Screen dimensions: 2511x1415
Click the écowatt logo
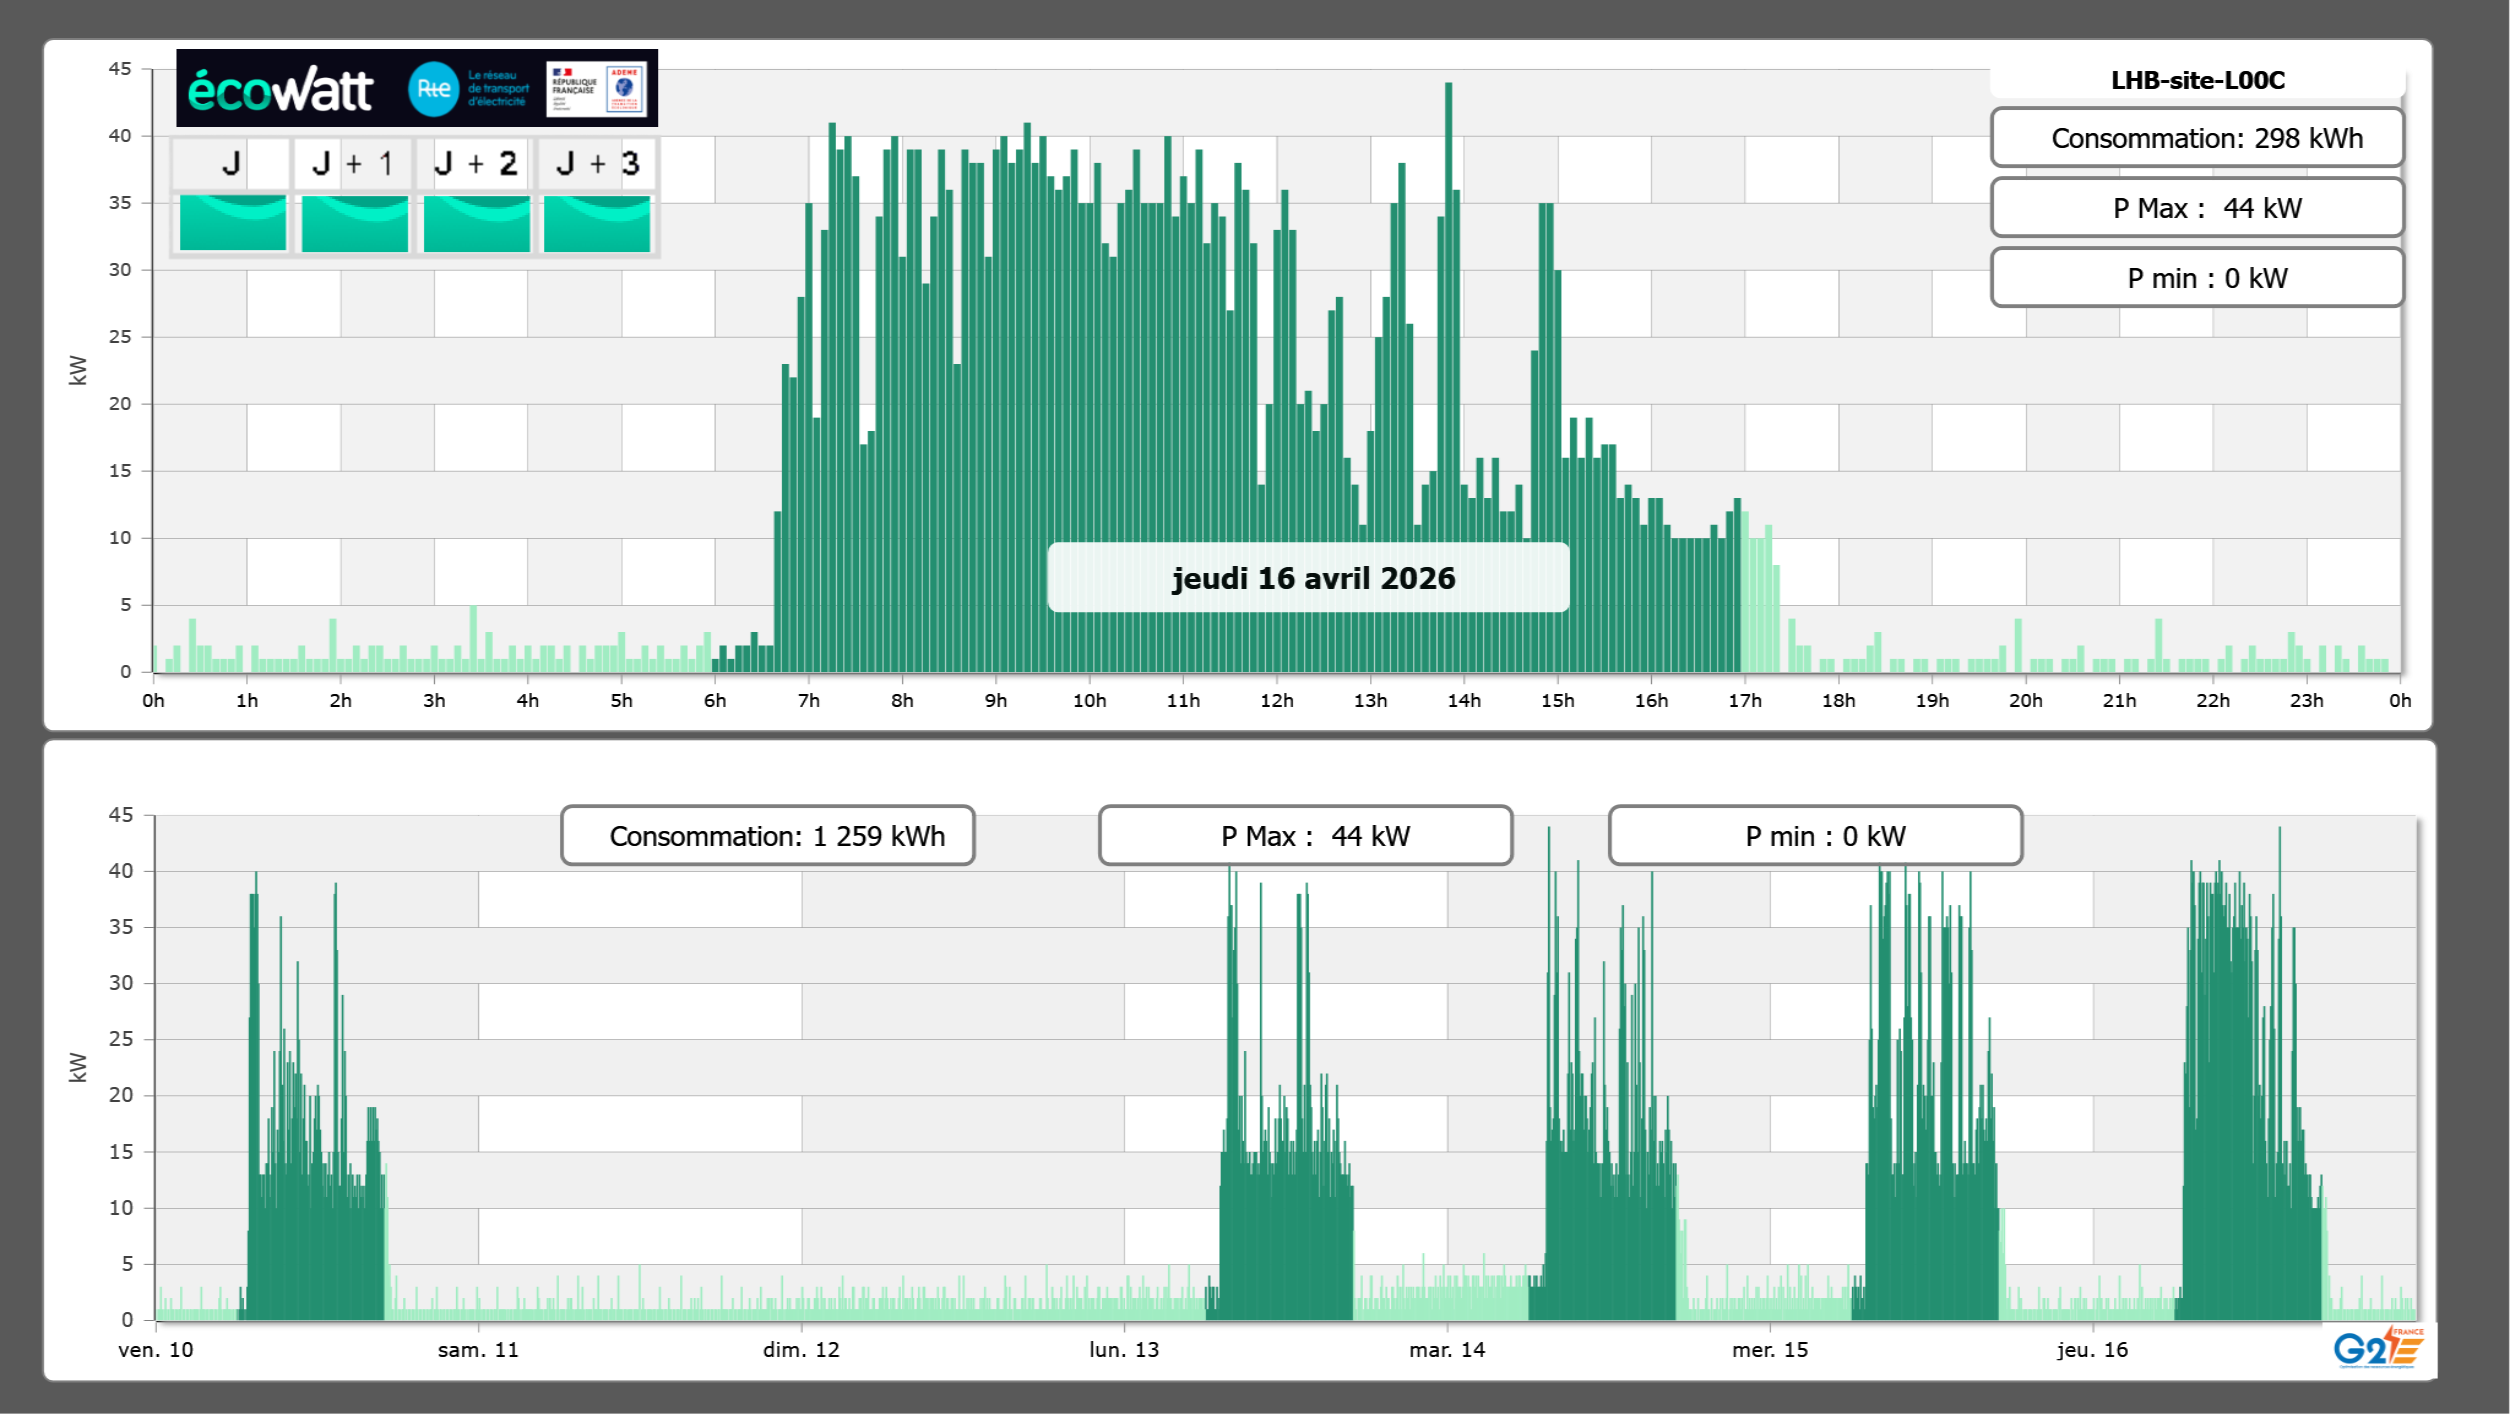click(280, 90)
